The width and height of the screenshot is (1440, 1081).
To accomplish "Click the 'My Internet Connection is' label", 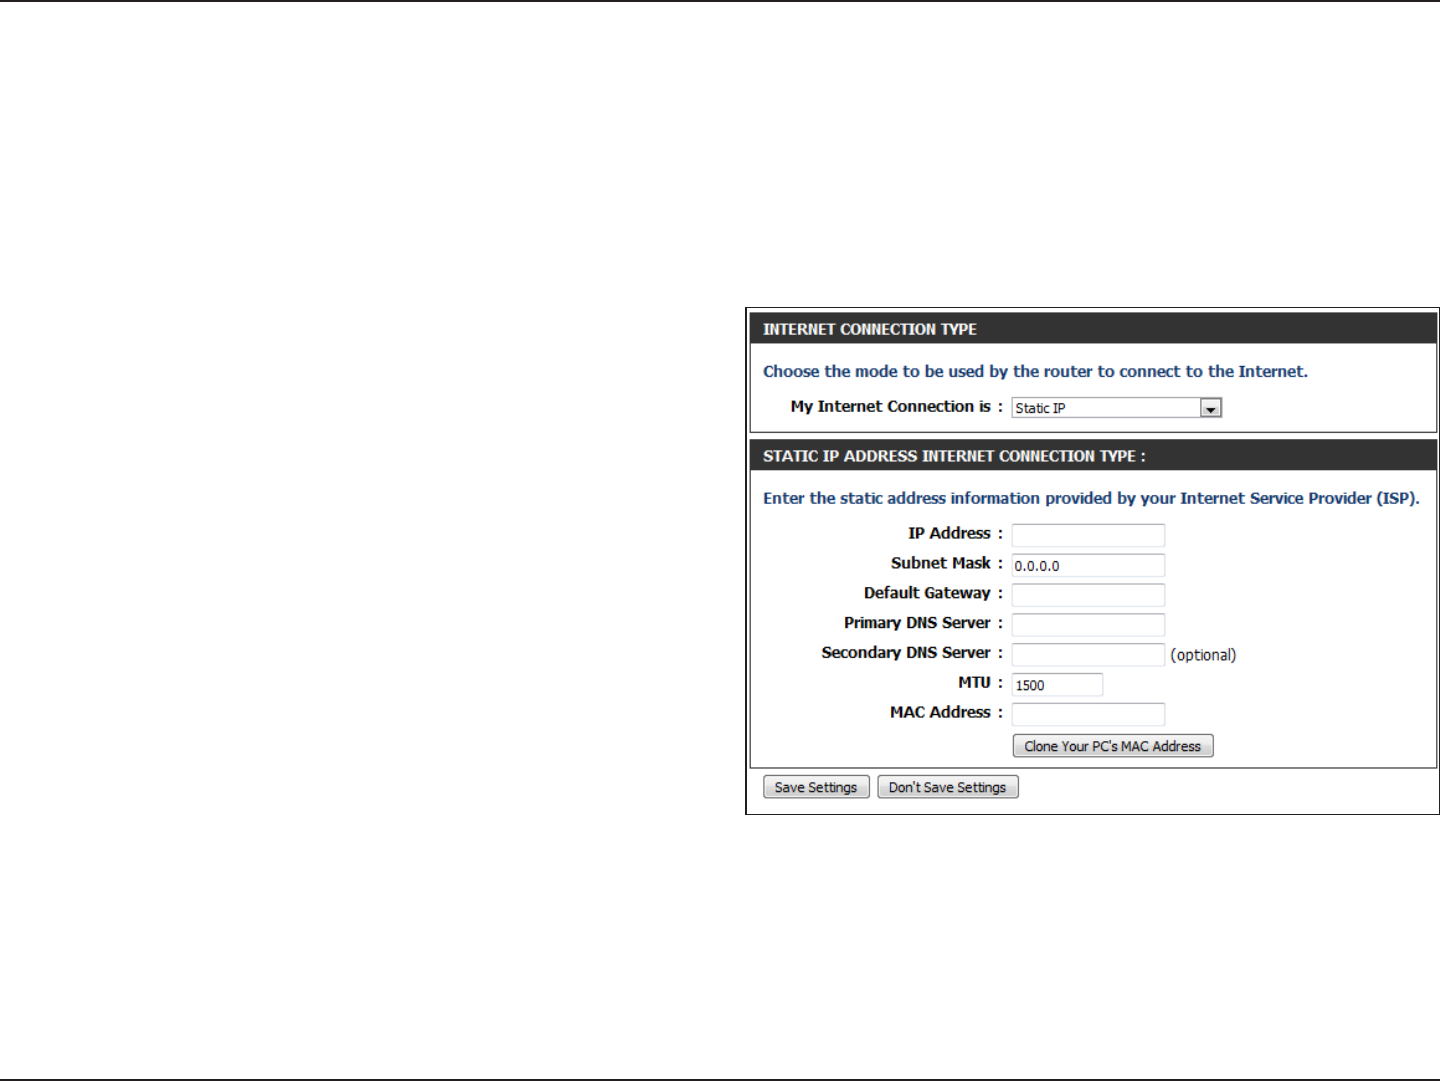I will [x=896, y=406].
